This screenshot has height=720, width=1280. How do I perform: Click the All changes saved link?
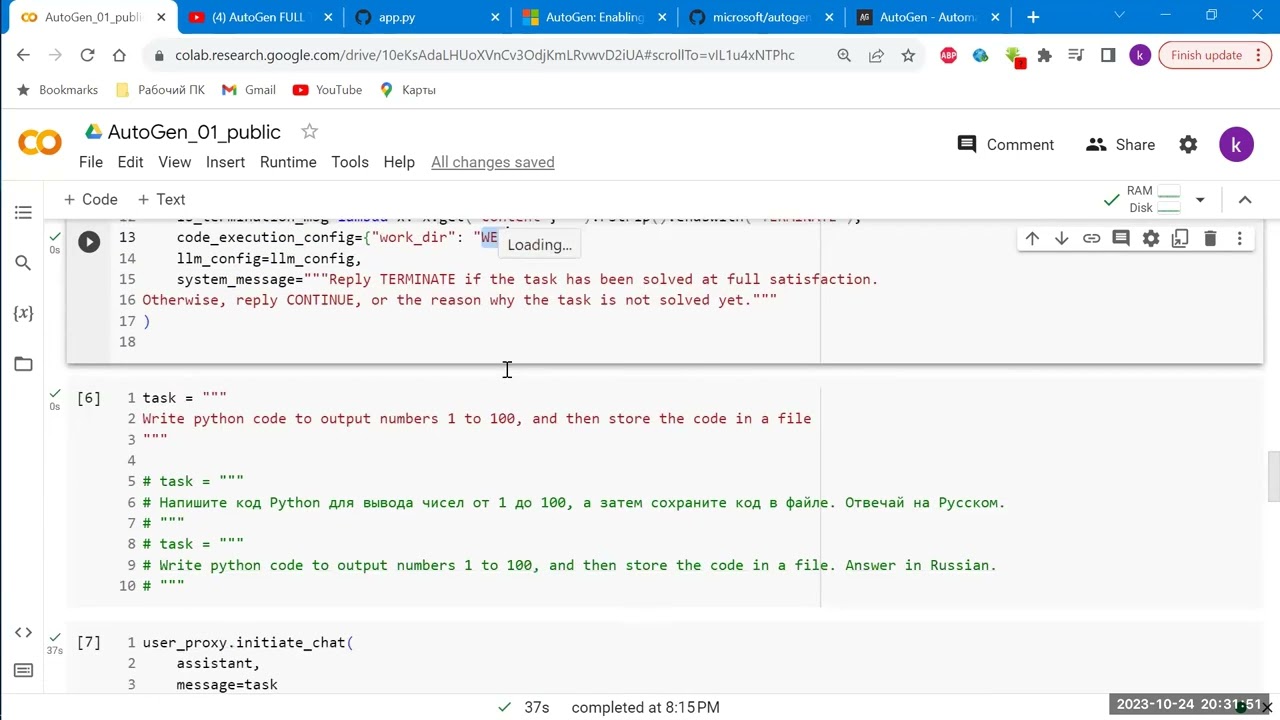pos(493,162)
